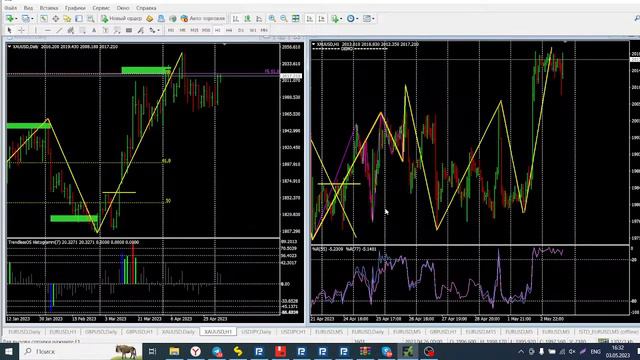640x360 pixels.
Task: Open the Indicators list icon
Action: coord(335,18)
